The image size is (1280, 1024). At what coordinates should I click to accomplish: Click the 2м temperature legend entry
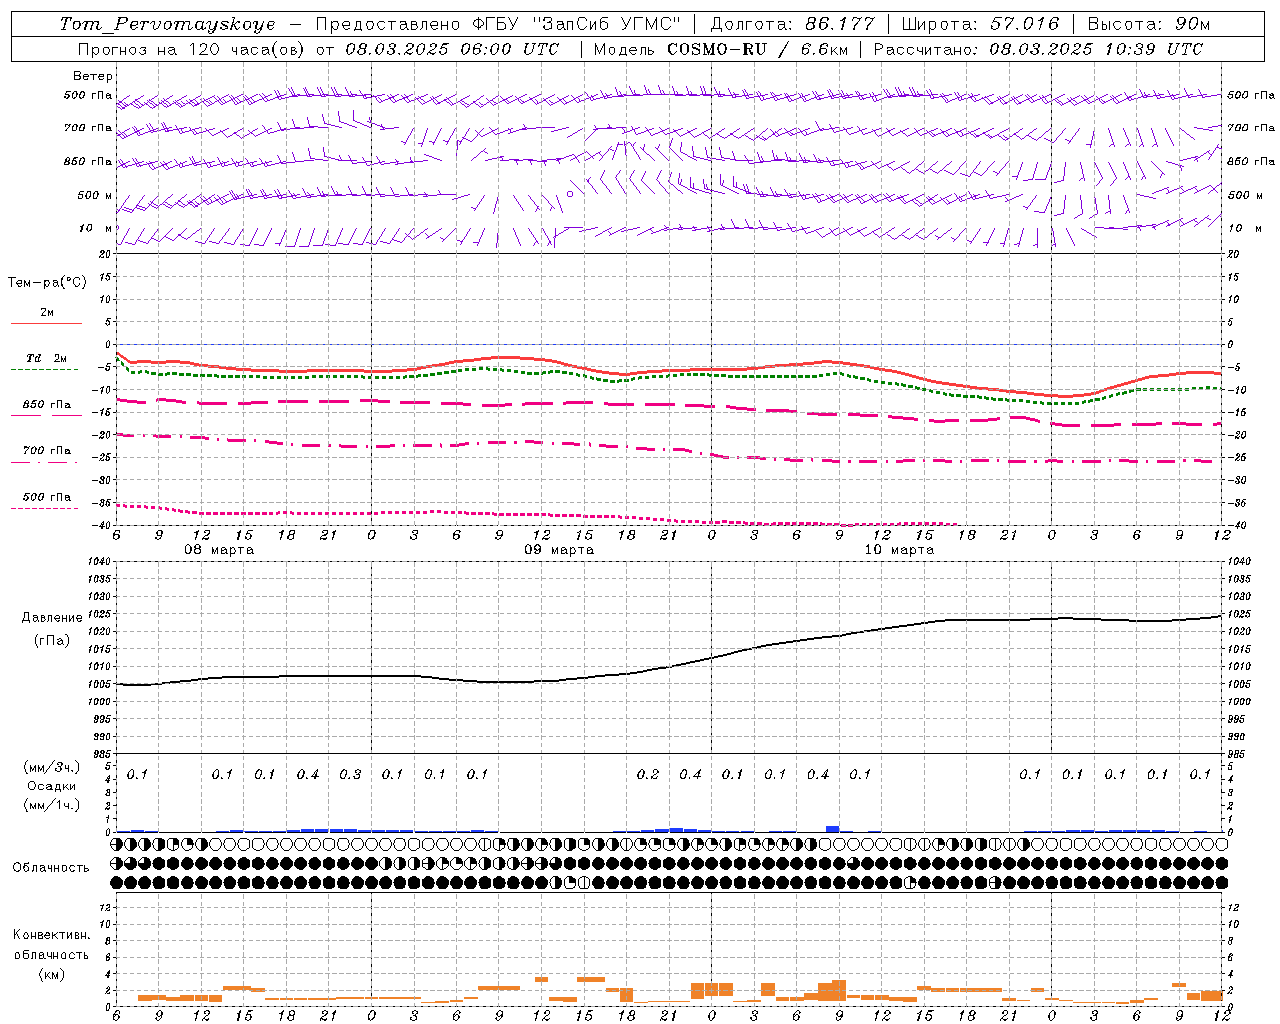(x=47, y=313)
